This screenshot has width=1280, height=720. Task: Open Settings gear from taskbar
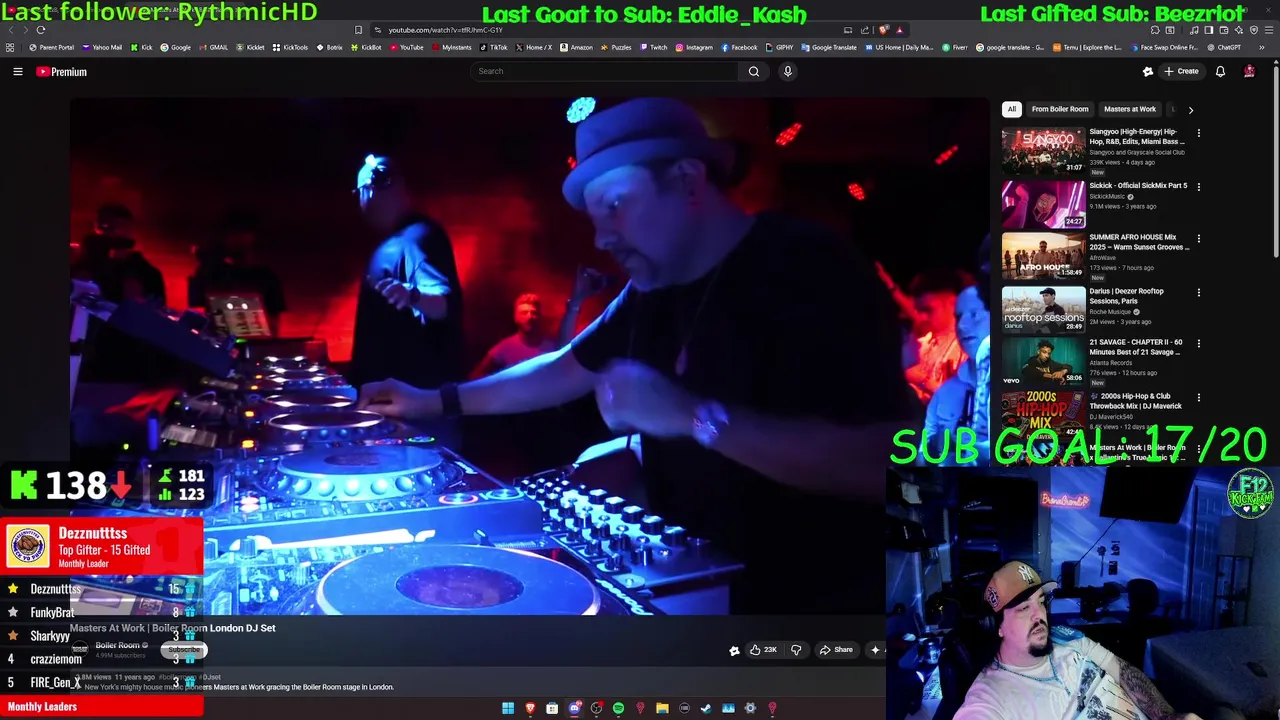(x=750, y=708)
